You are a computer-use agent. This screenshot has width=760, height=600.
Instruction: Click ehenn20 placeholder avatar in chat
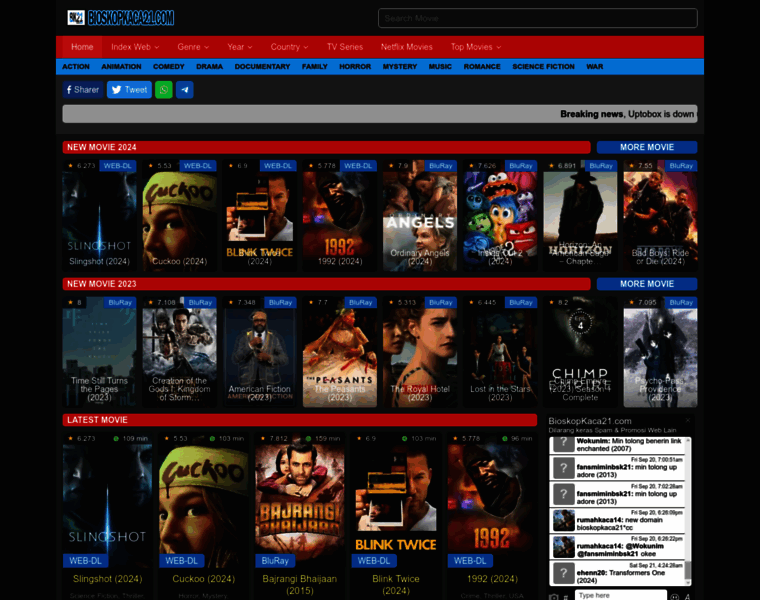coord(564,573)
